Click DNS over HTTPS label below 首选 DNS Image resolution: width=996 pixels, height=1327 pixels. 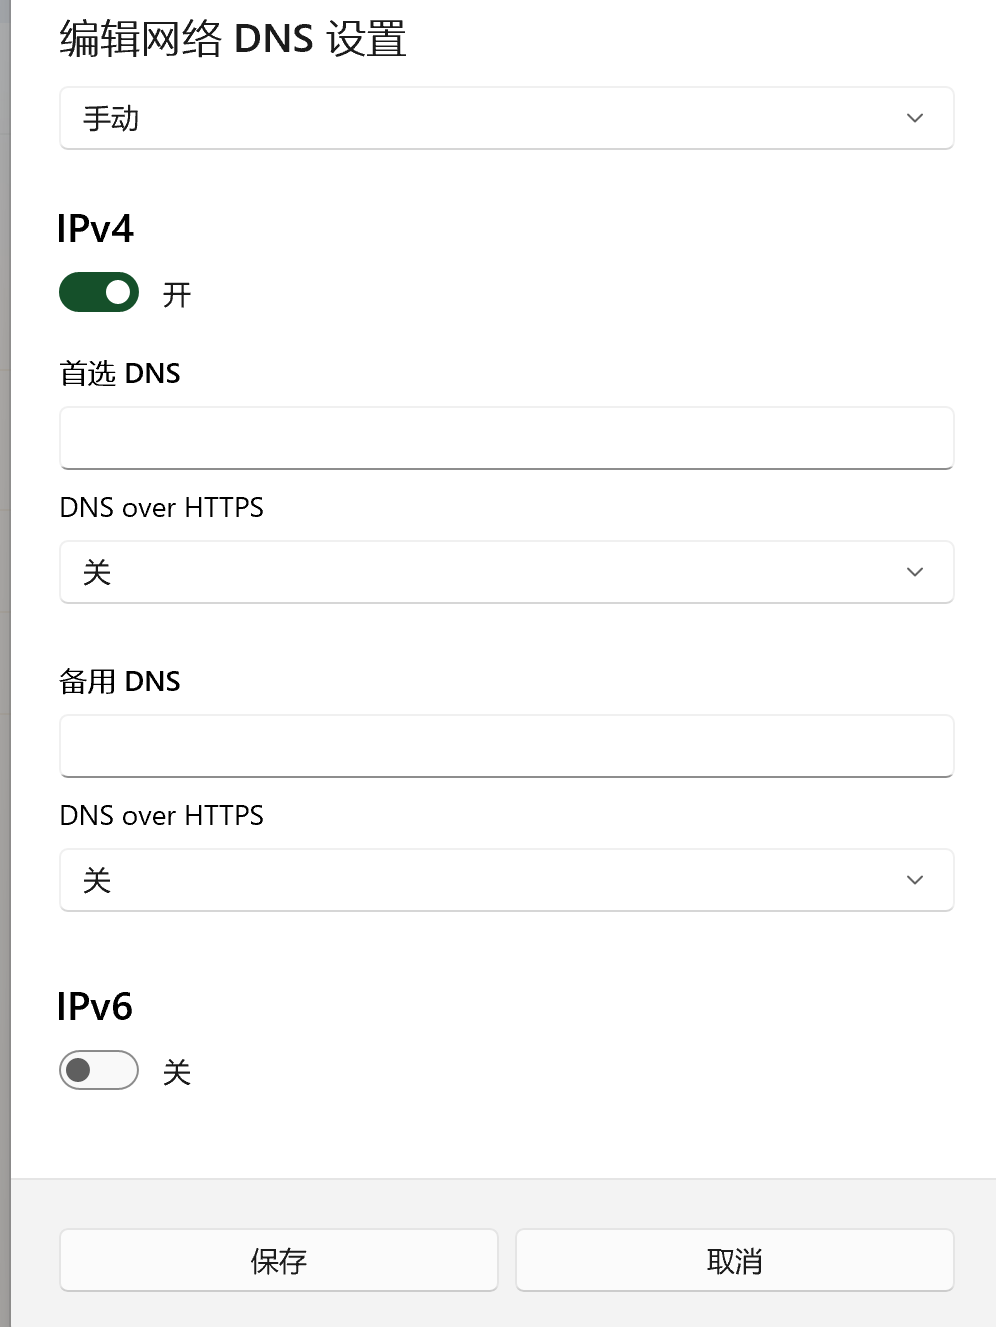pyautogui.click(x=162, y=507)
